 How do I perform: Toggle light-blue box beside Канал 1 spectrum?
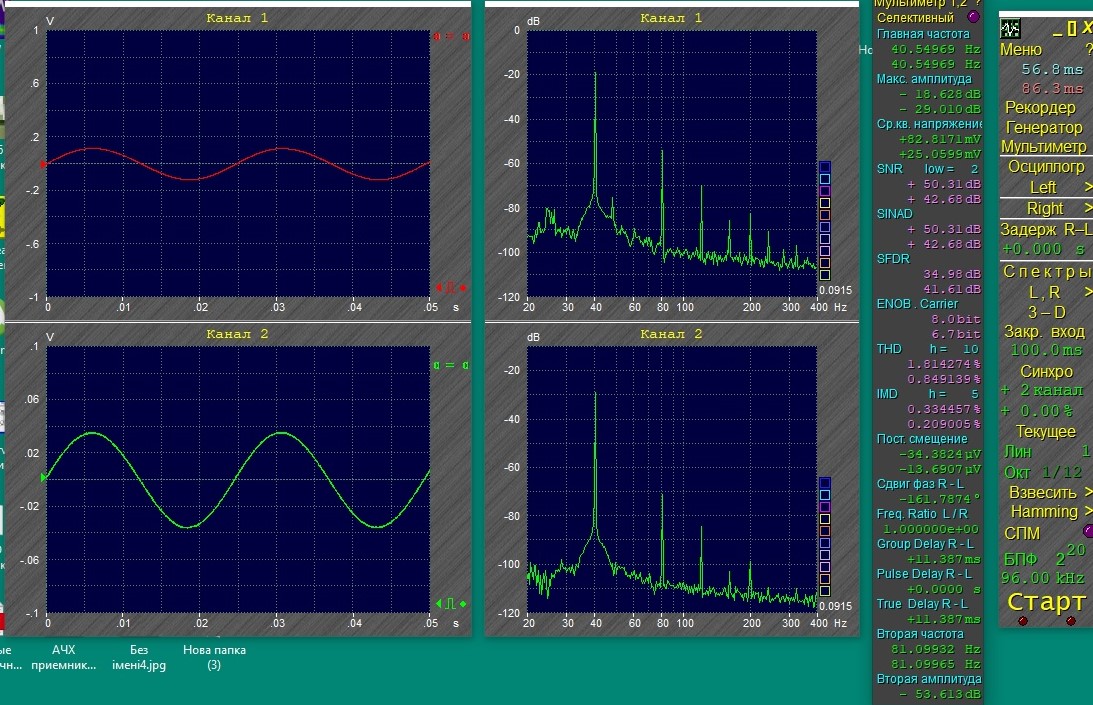click(825, 179)
